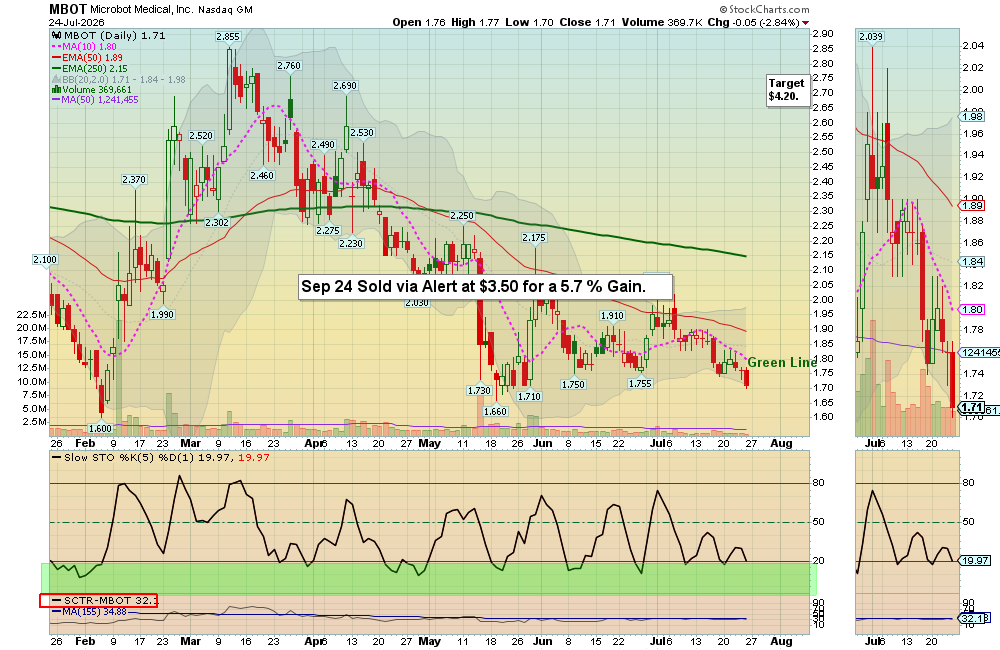Click the 2.100 starting price label
Screen dimensions: 1000x650
pyautogui.click(x=45, y=260)
